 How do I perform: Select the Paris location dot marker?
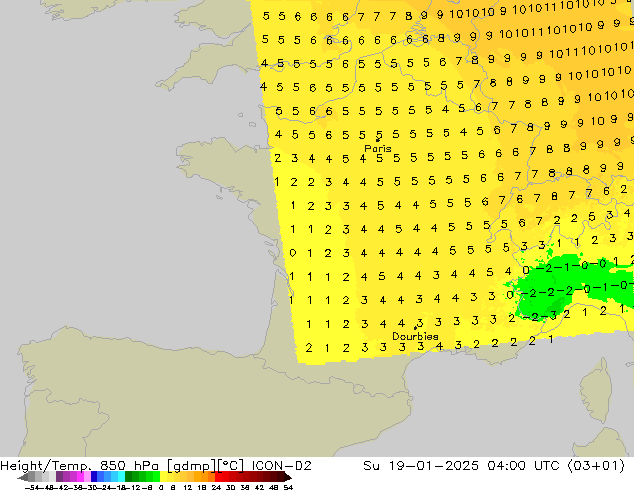point(378,140)
